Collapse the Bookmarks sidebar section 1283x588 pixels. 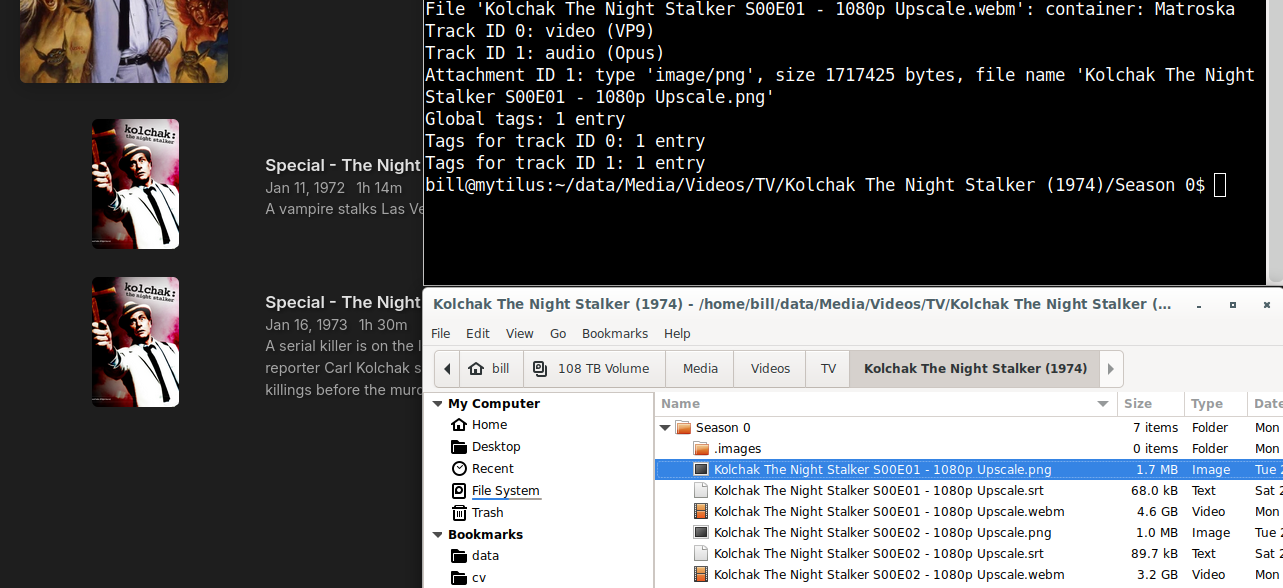tap(437, 535)
